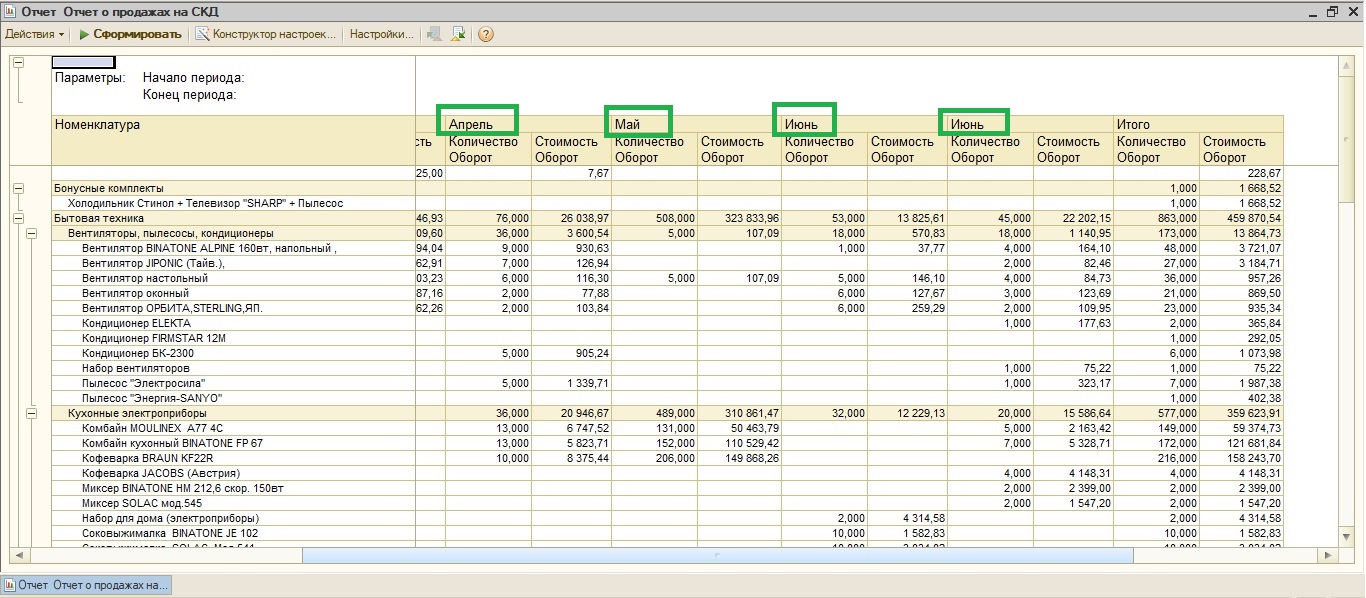Screen dimensions: 1366x598
Task: Click the Конструктор настроек pencil icon
Action: tap(202, 34)
